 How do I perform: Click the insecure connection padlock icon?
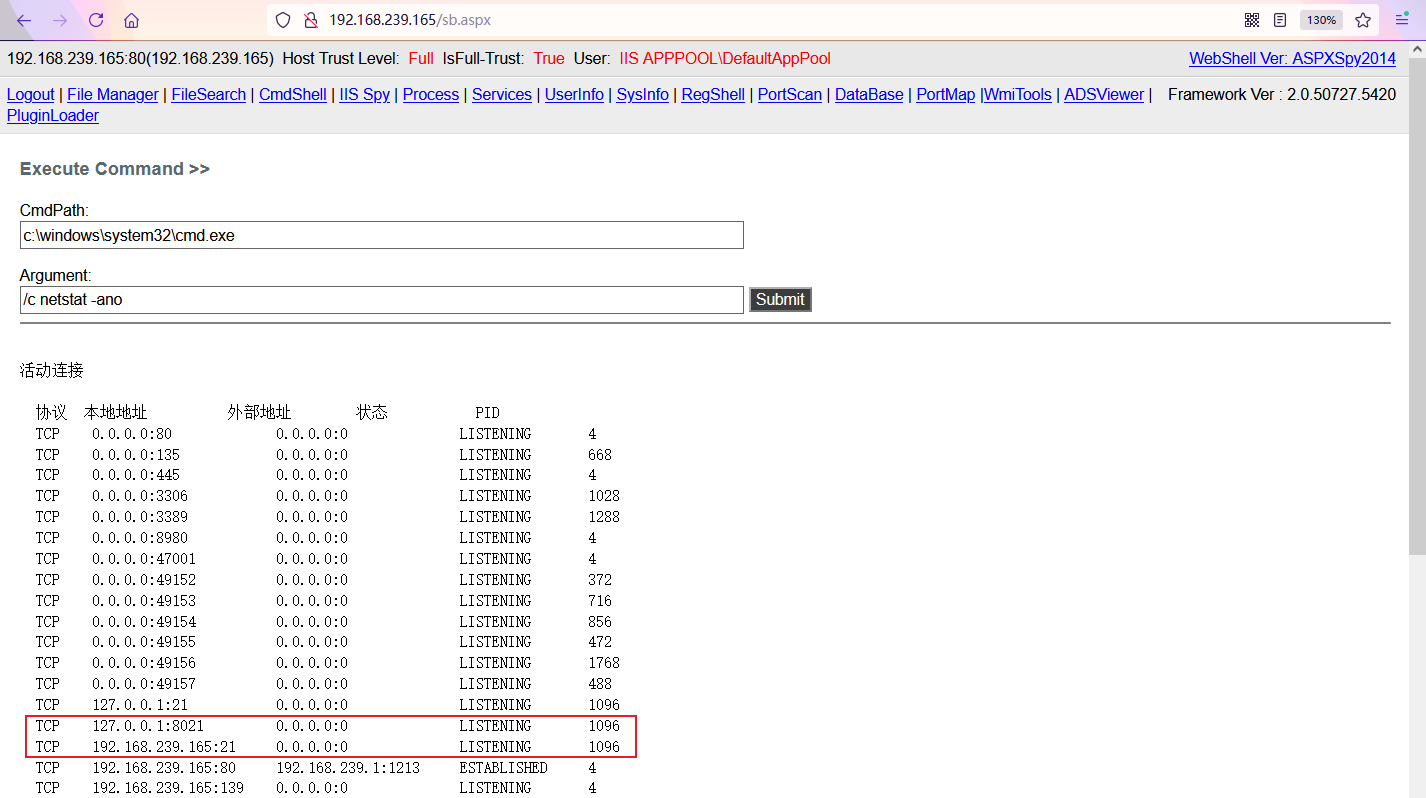[x=310, y=20]
